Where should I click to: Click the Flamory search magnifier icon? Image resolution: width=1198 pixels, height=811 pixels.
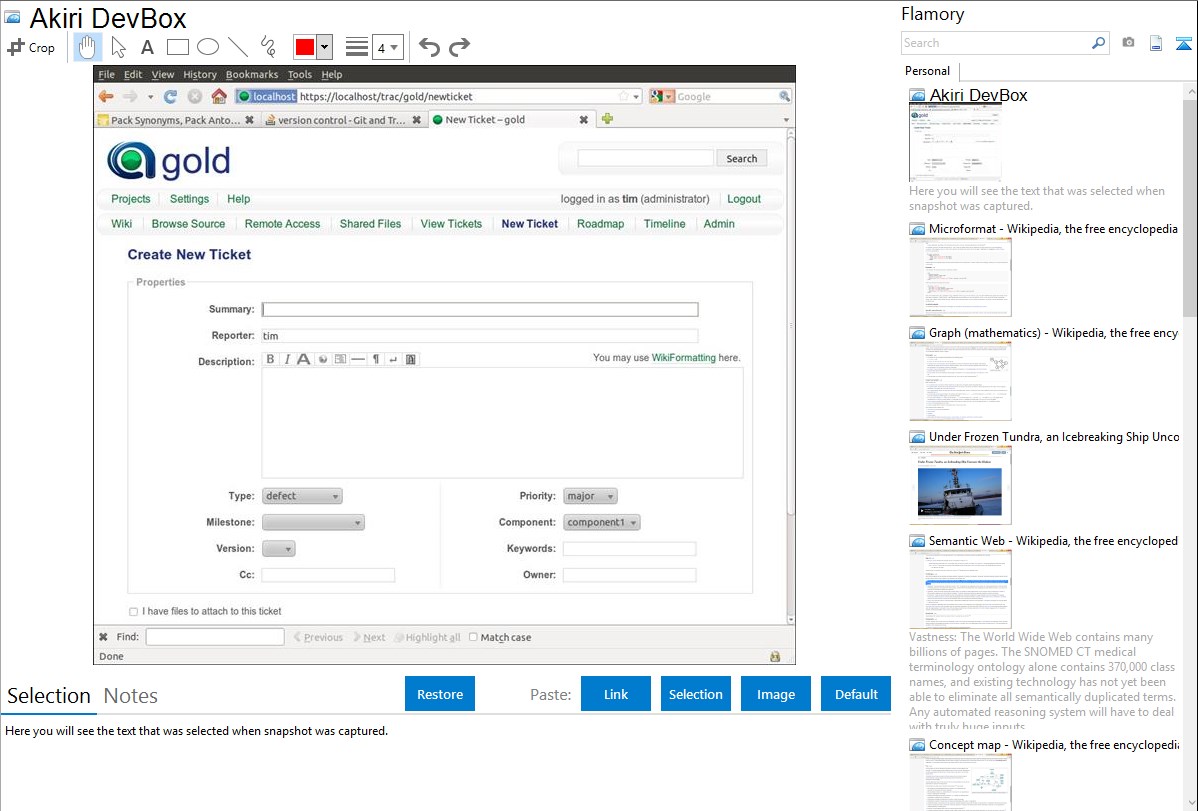1098,43
